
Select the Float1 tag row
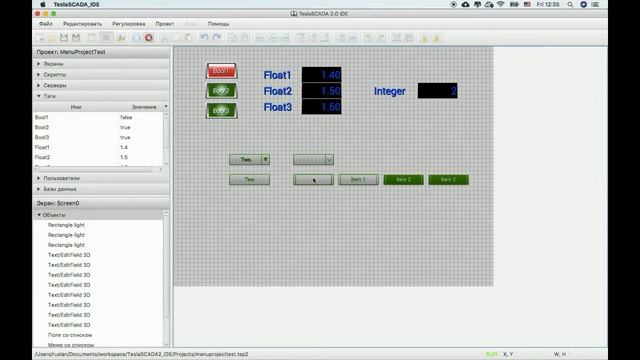(x=98, y=147)
